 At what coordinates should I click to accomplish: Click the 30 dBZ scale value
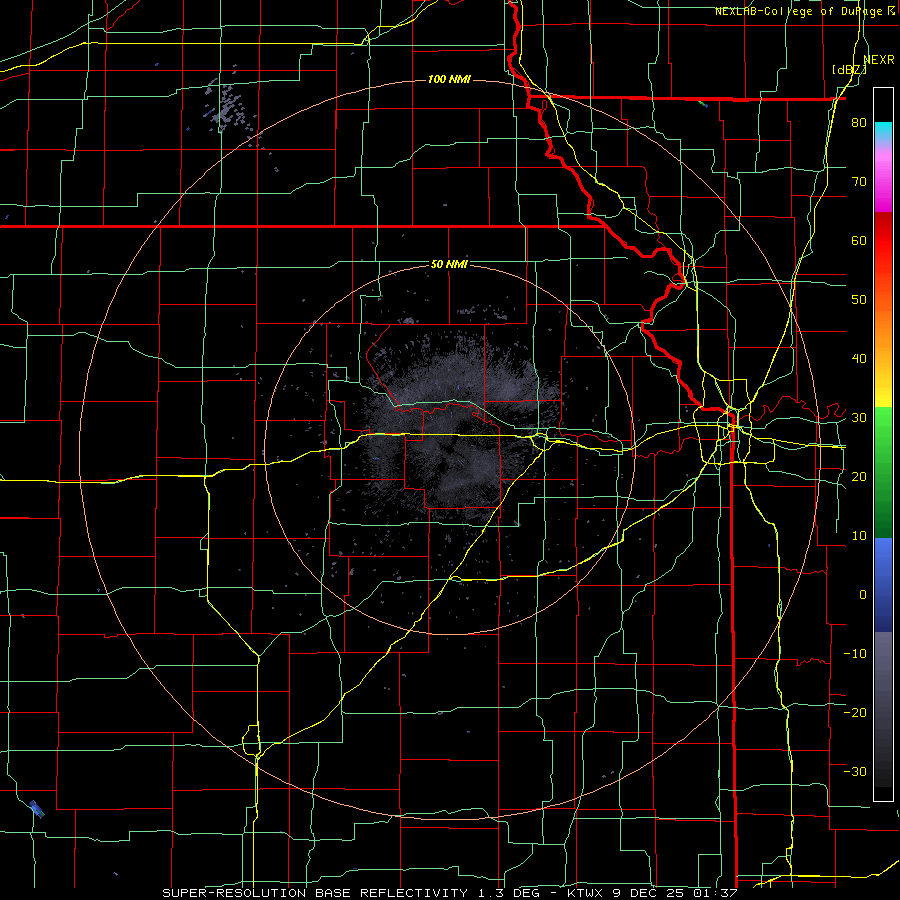pyautogui.click(x=859, y=418)
